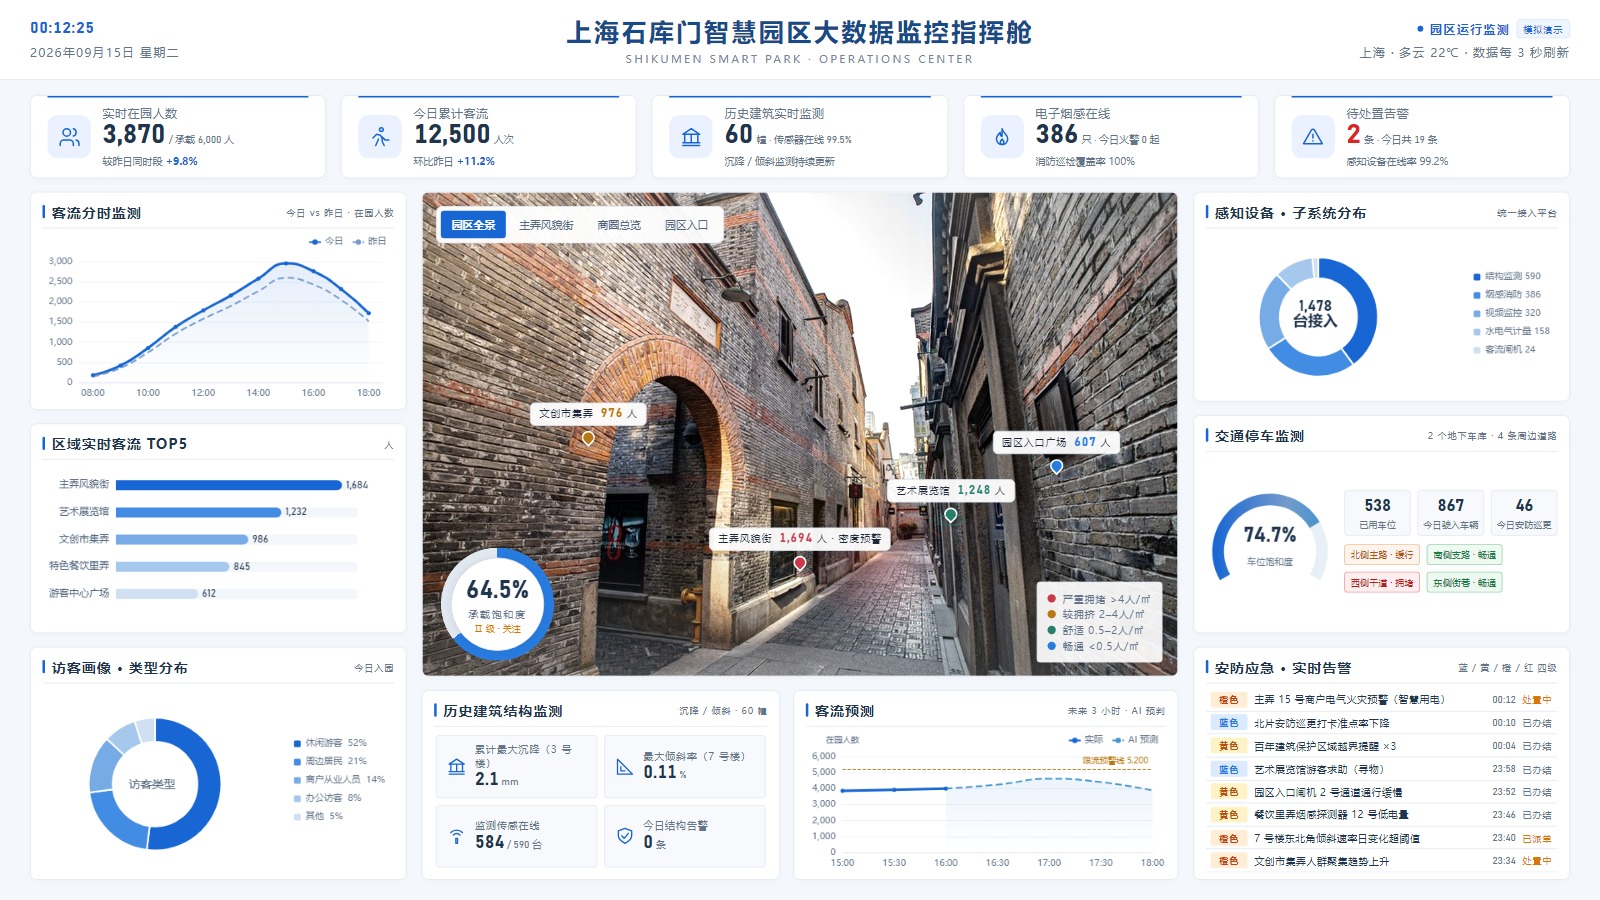Open alert 艺术展览馆游客求助

click(1381, 769)
